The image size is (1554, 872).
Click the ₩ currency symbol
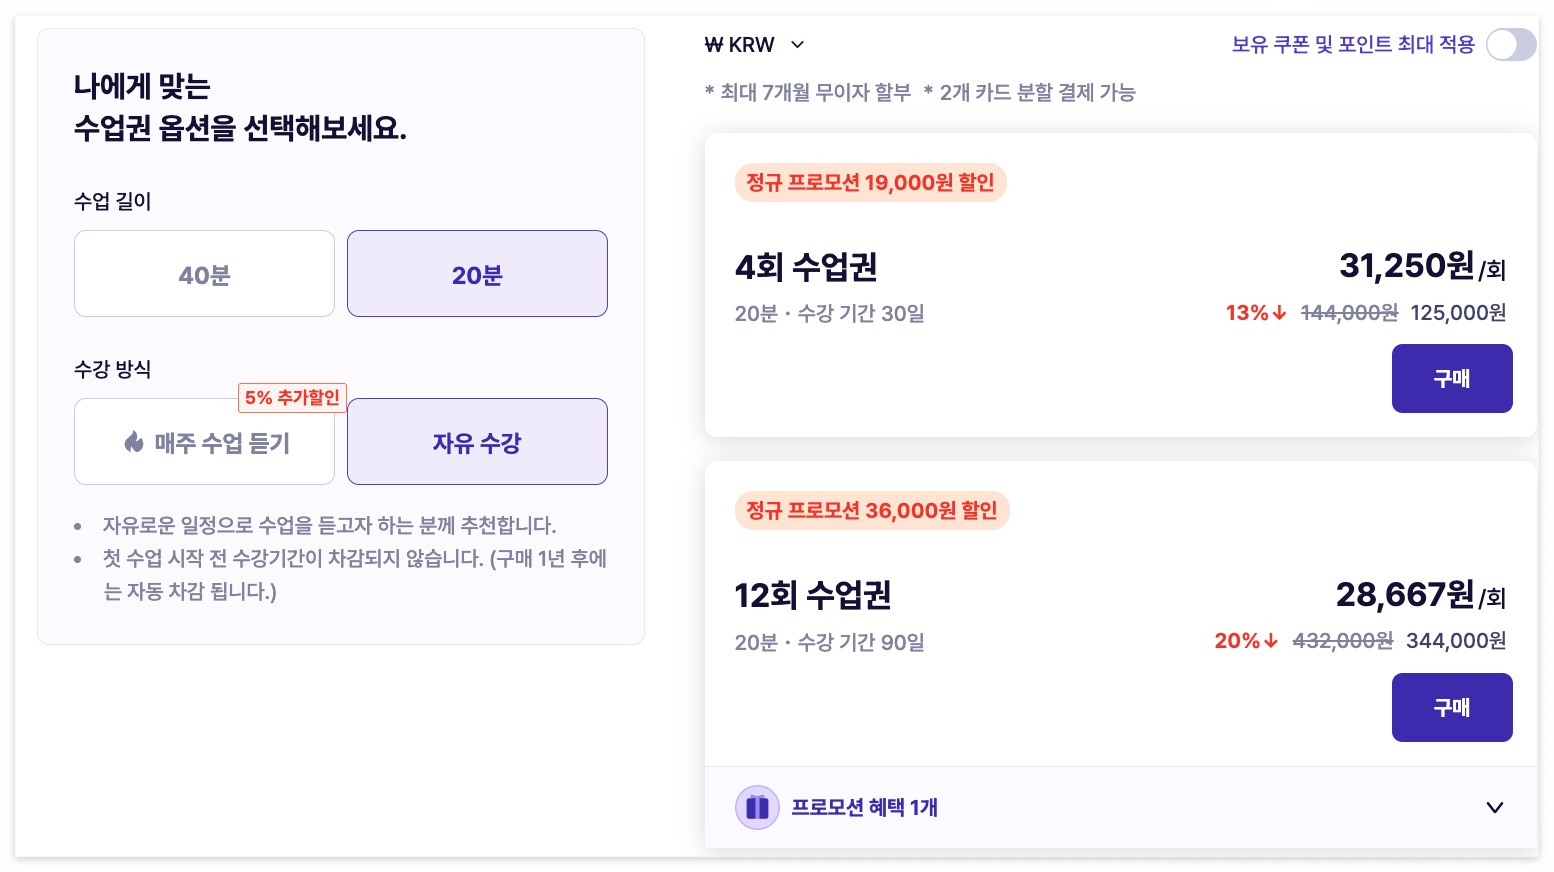[712, 44]
